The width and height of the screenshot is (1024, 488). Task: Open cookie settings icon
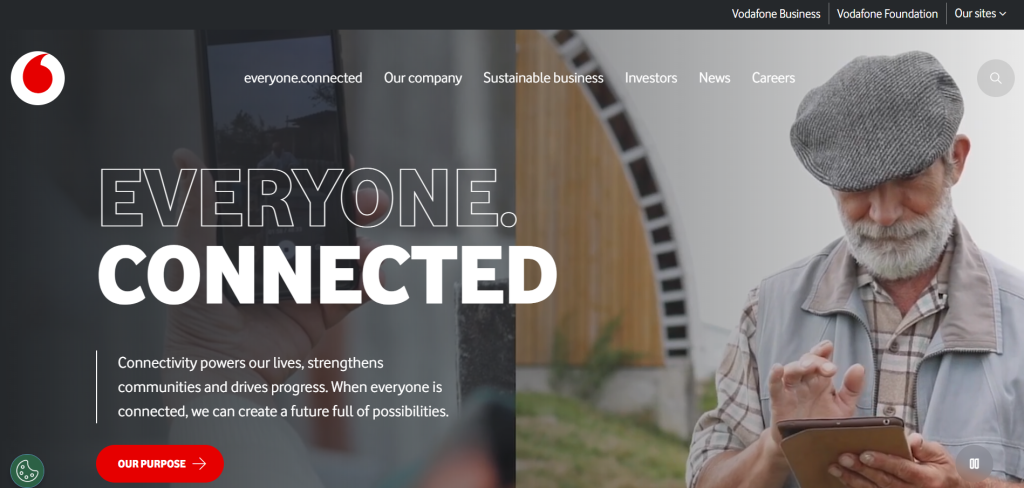(27, 470)
